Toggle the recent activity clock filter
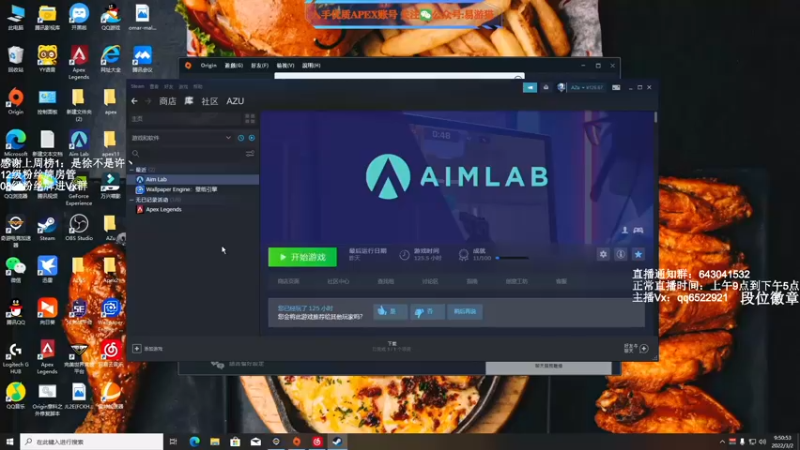 coord(241,138)
